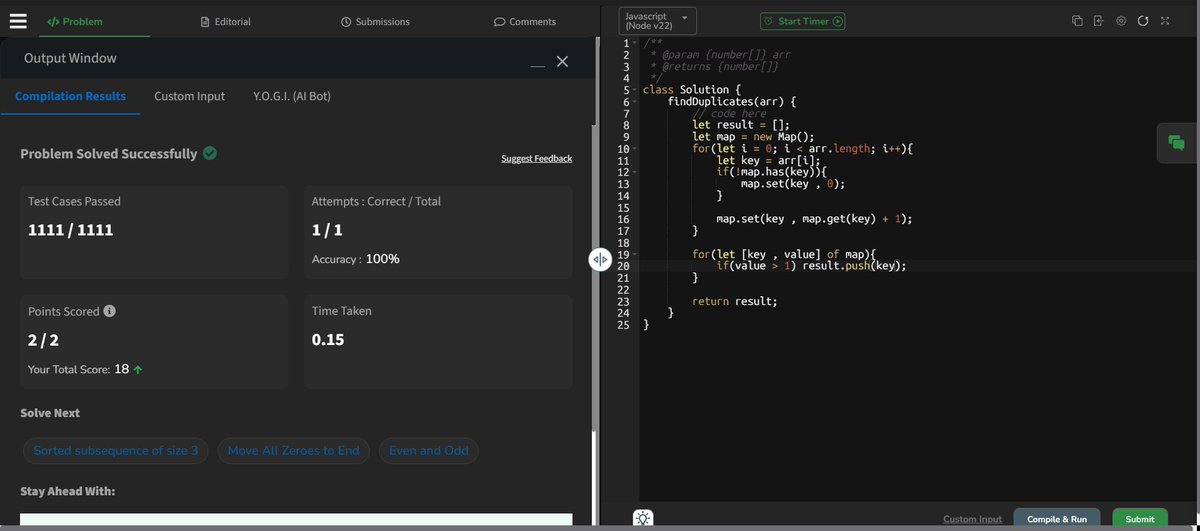Minimize the Output Window
Image resolution: width=1200 pixels, height=531 pixels.
click(538, 66)
